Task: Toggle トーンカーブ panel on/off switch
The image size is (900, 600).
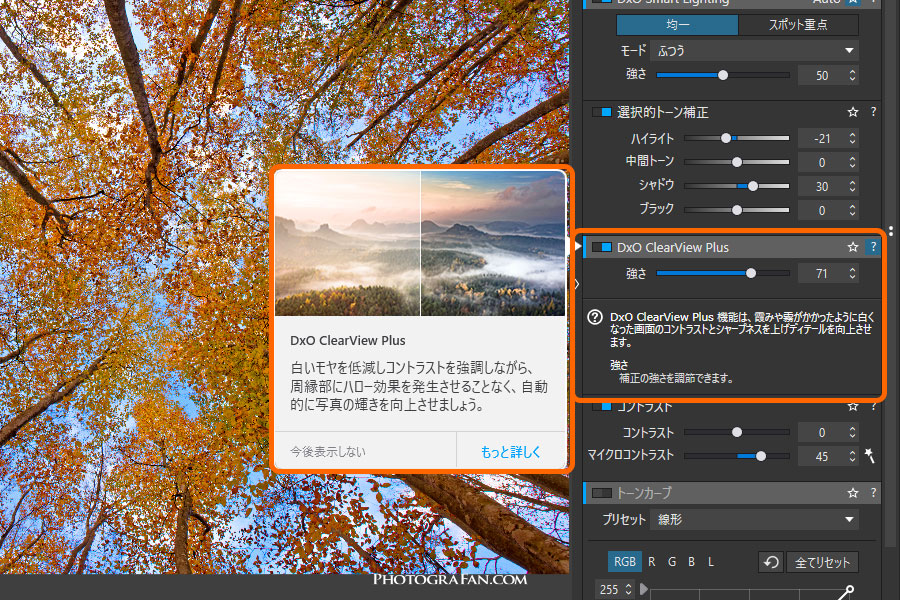Action: point(602,493)
